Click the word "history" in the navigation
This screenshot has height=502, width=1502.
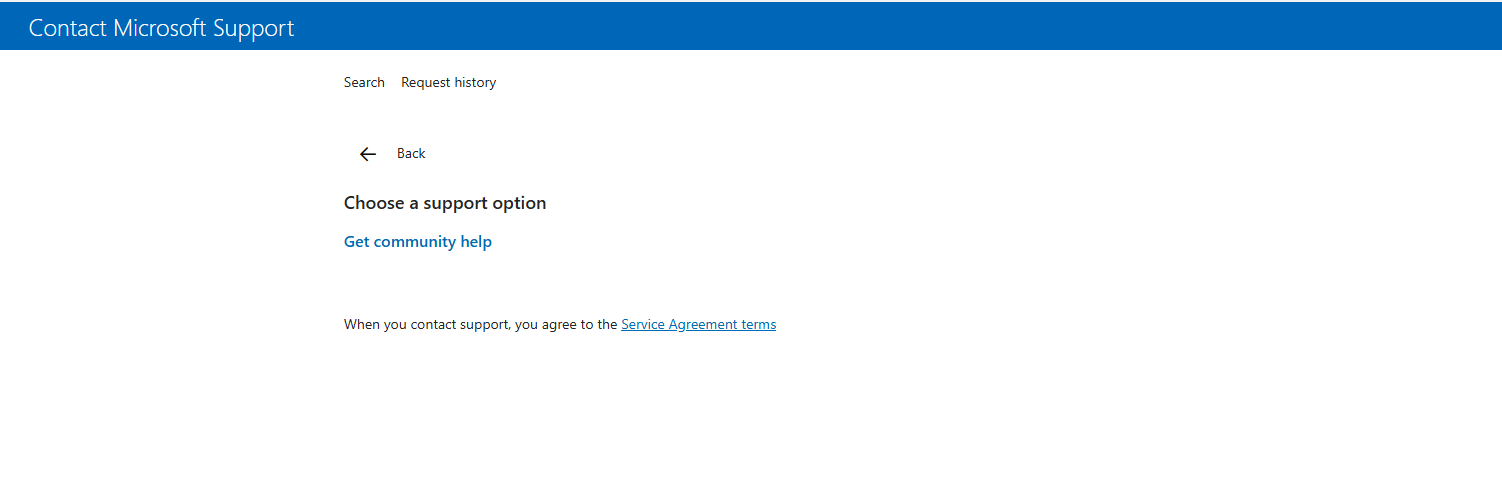pos(474,82)
